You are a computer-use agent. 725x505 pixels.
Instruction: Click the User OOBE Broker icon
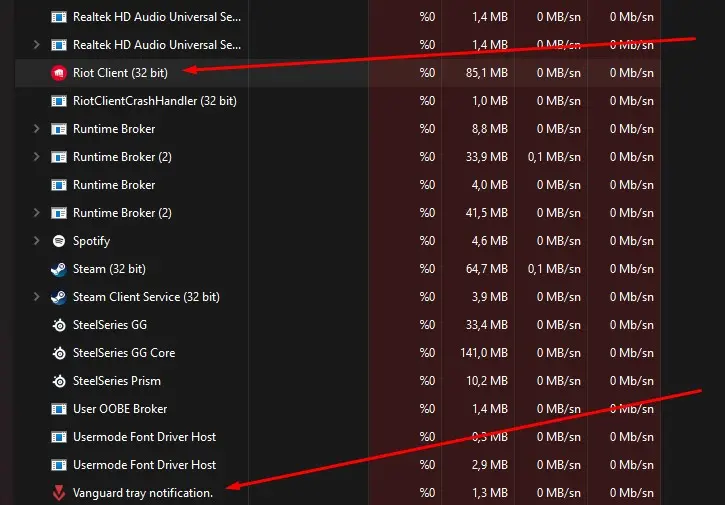pyautogui.click(x=58, y=409)
